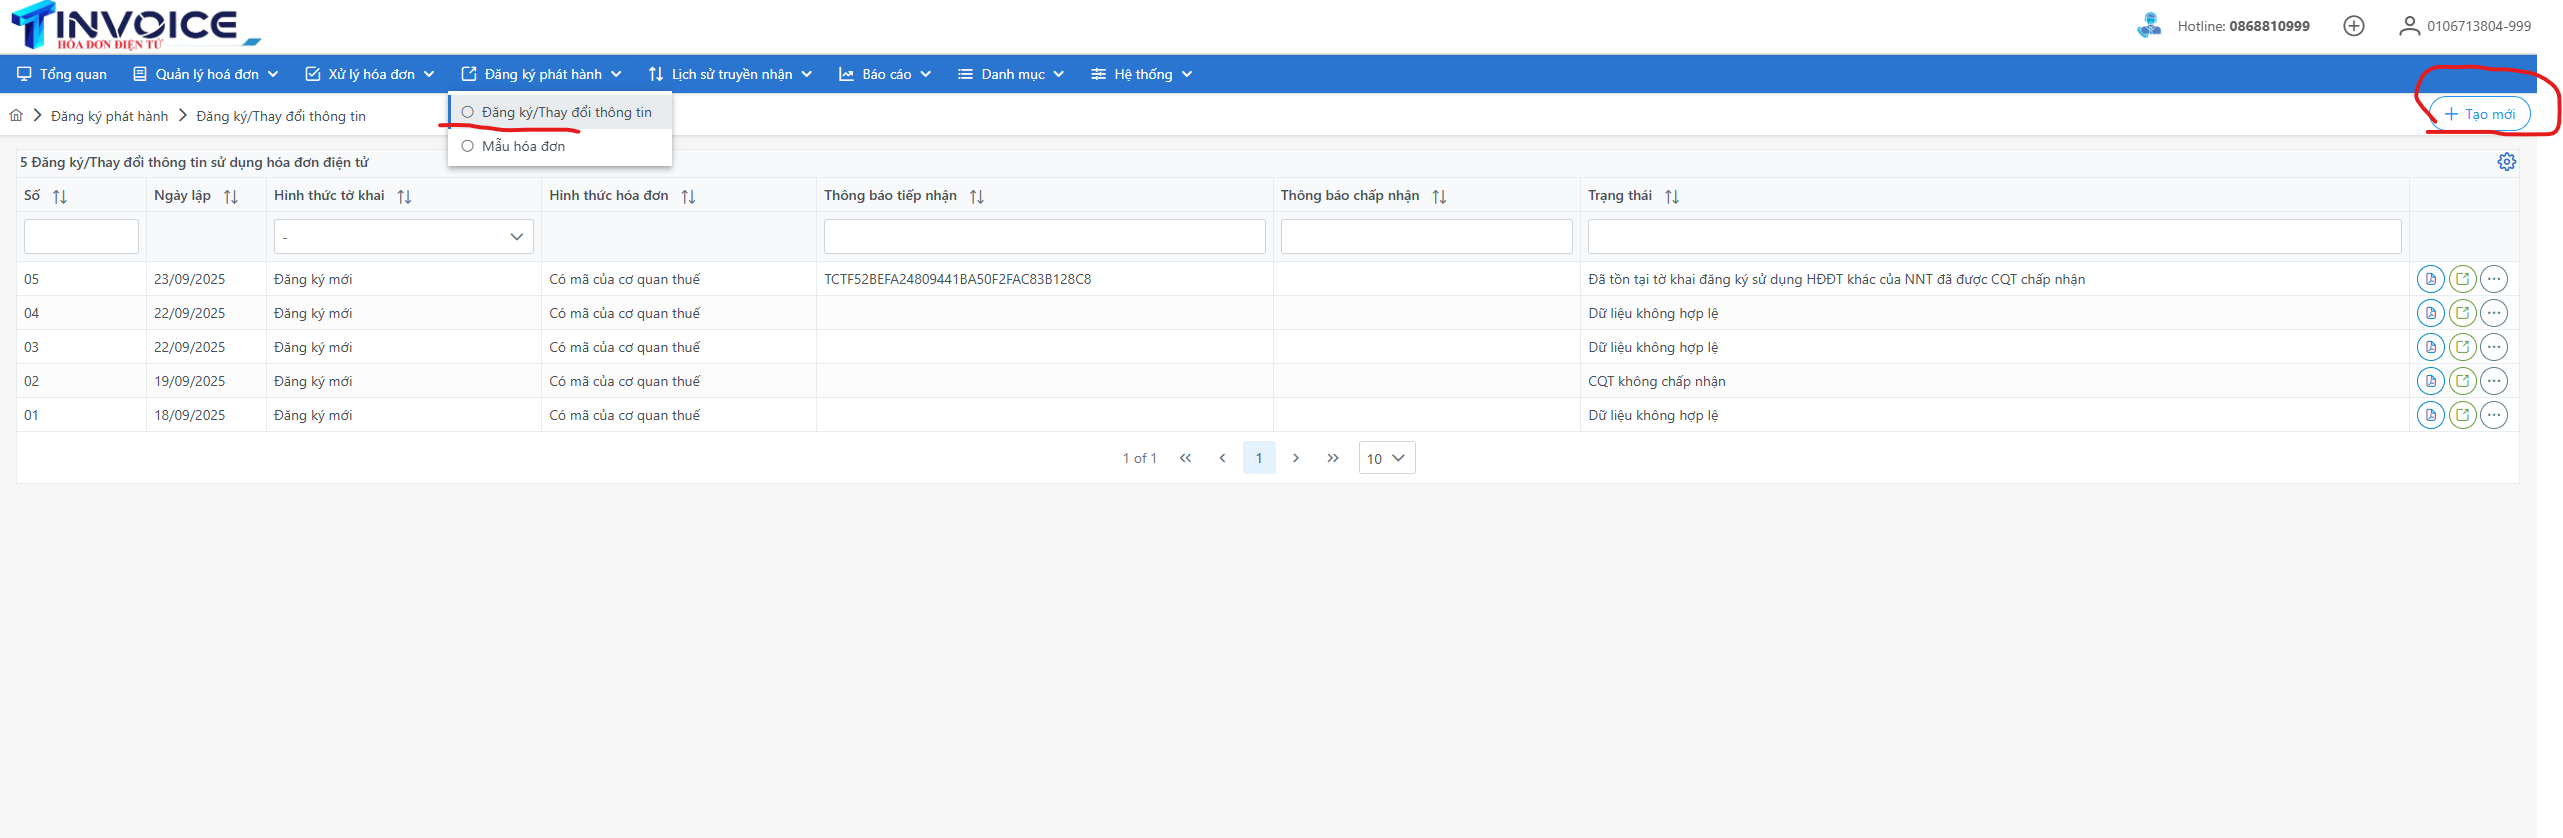Sort by Thông báo chấp nhận column

1439,196
